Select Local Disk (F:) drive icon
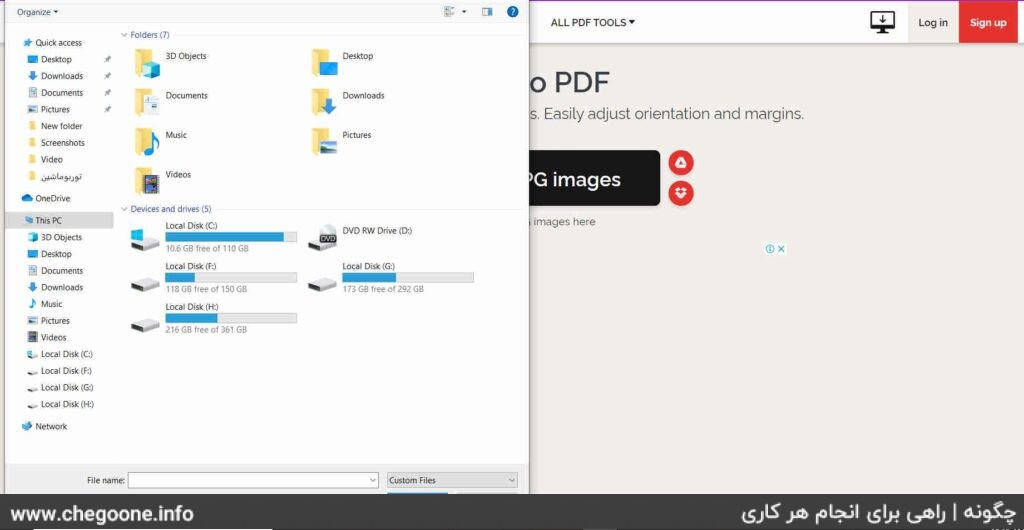Screen dimensions: 1024x530 pos(145,284)
